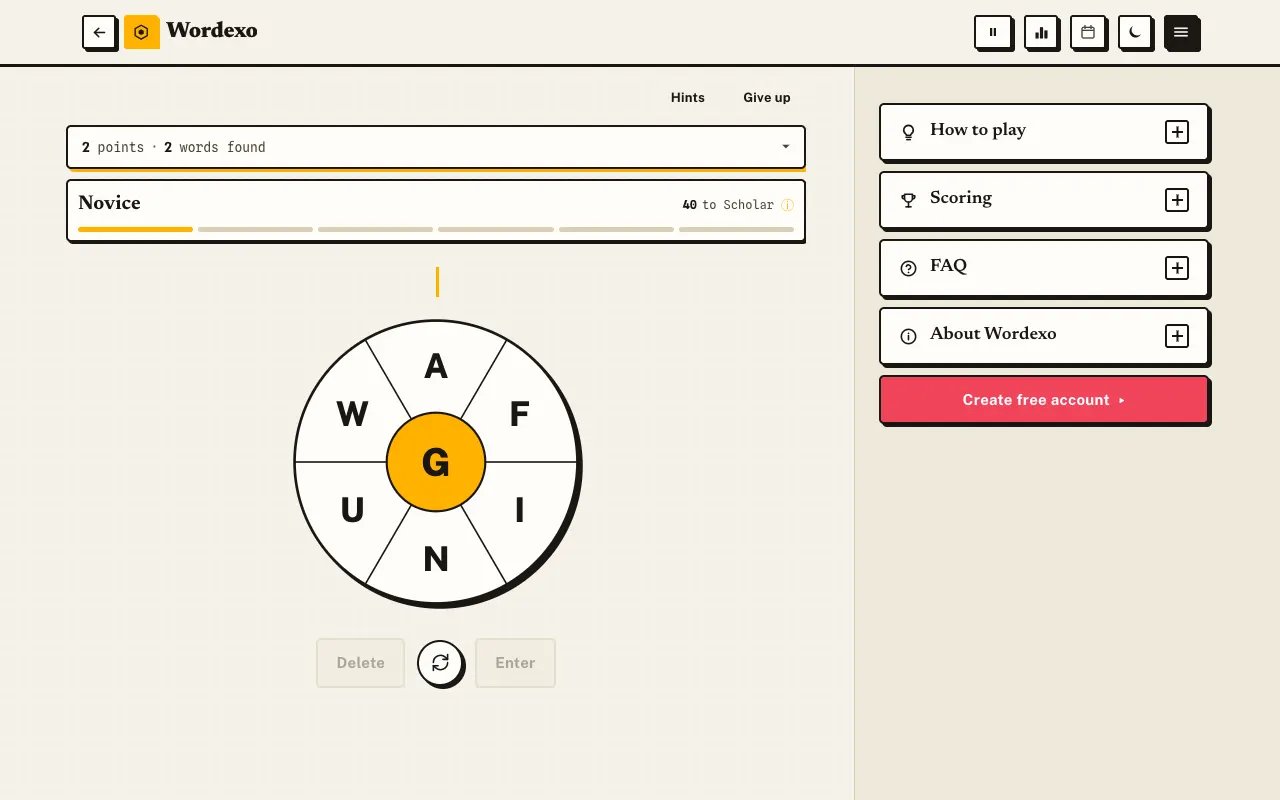Click the Wordexo title text
Screen dimensions: 1280x800
[212, 31]
